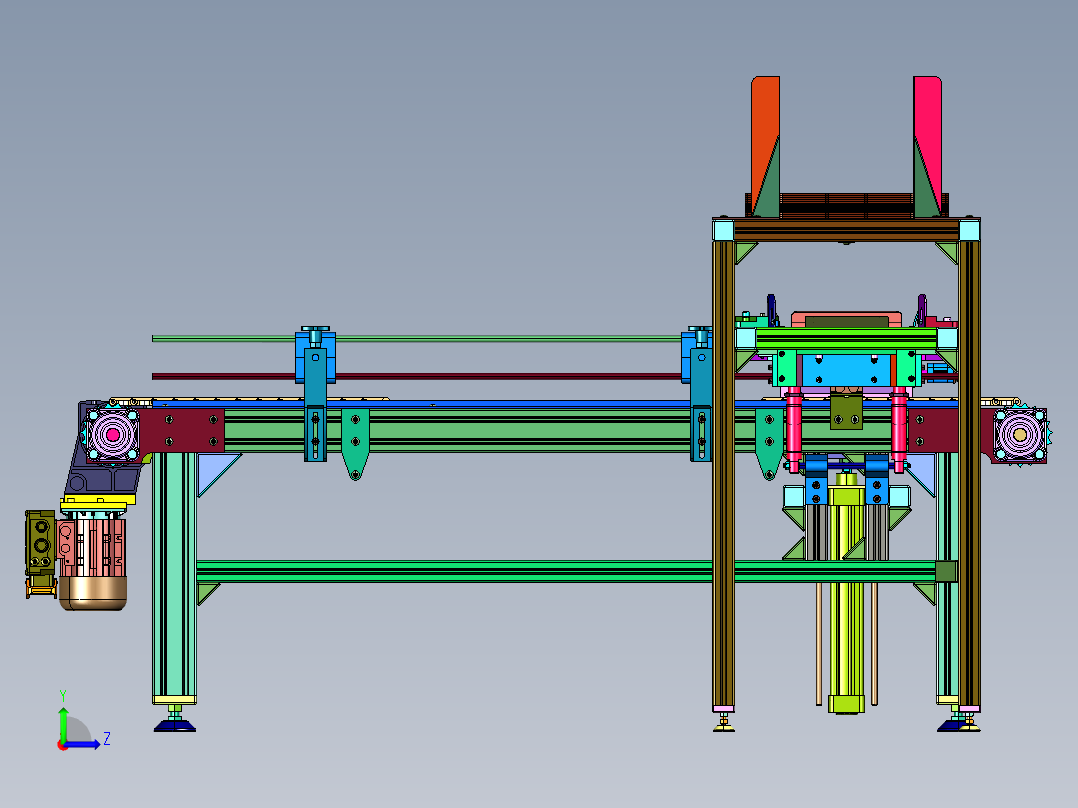1078x808 pixels.
Task: Click the top-right cyan corner cap of tower
Action: (x=969, y=230)
